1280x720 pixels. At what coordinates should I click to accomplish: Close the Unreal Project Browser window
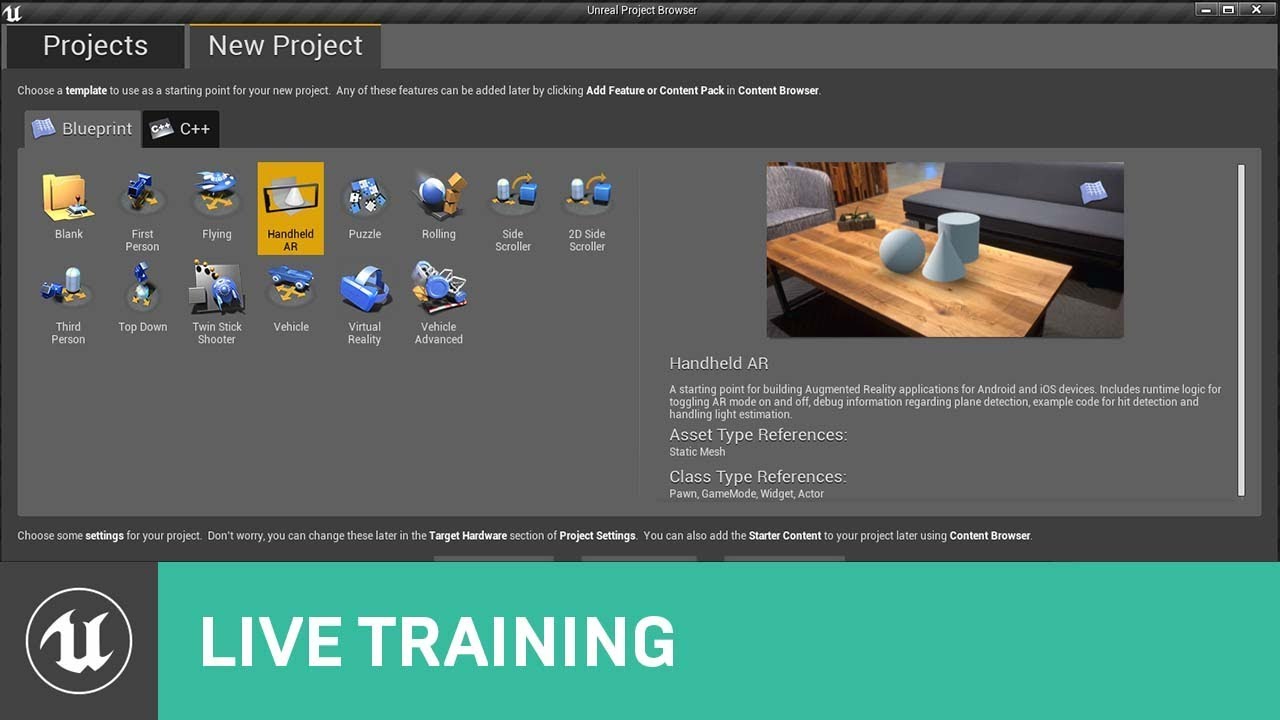pyautogui.click(x=1257, y=9)
